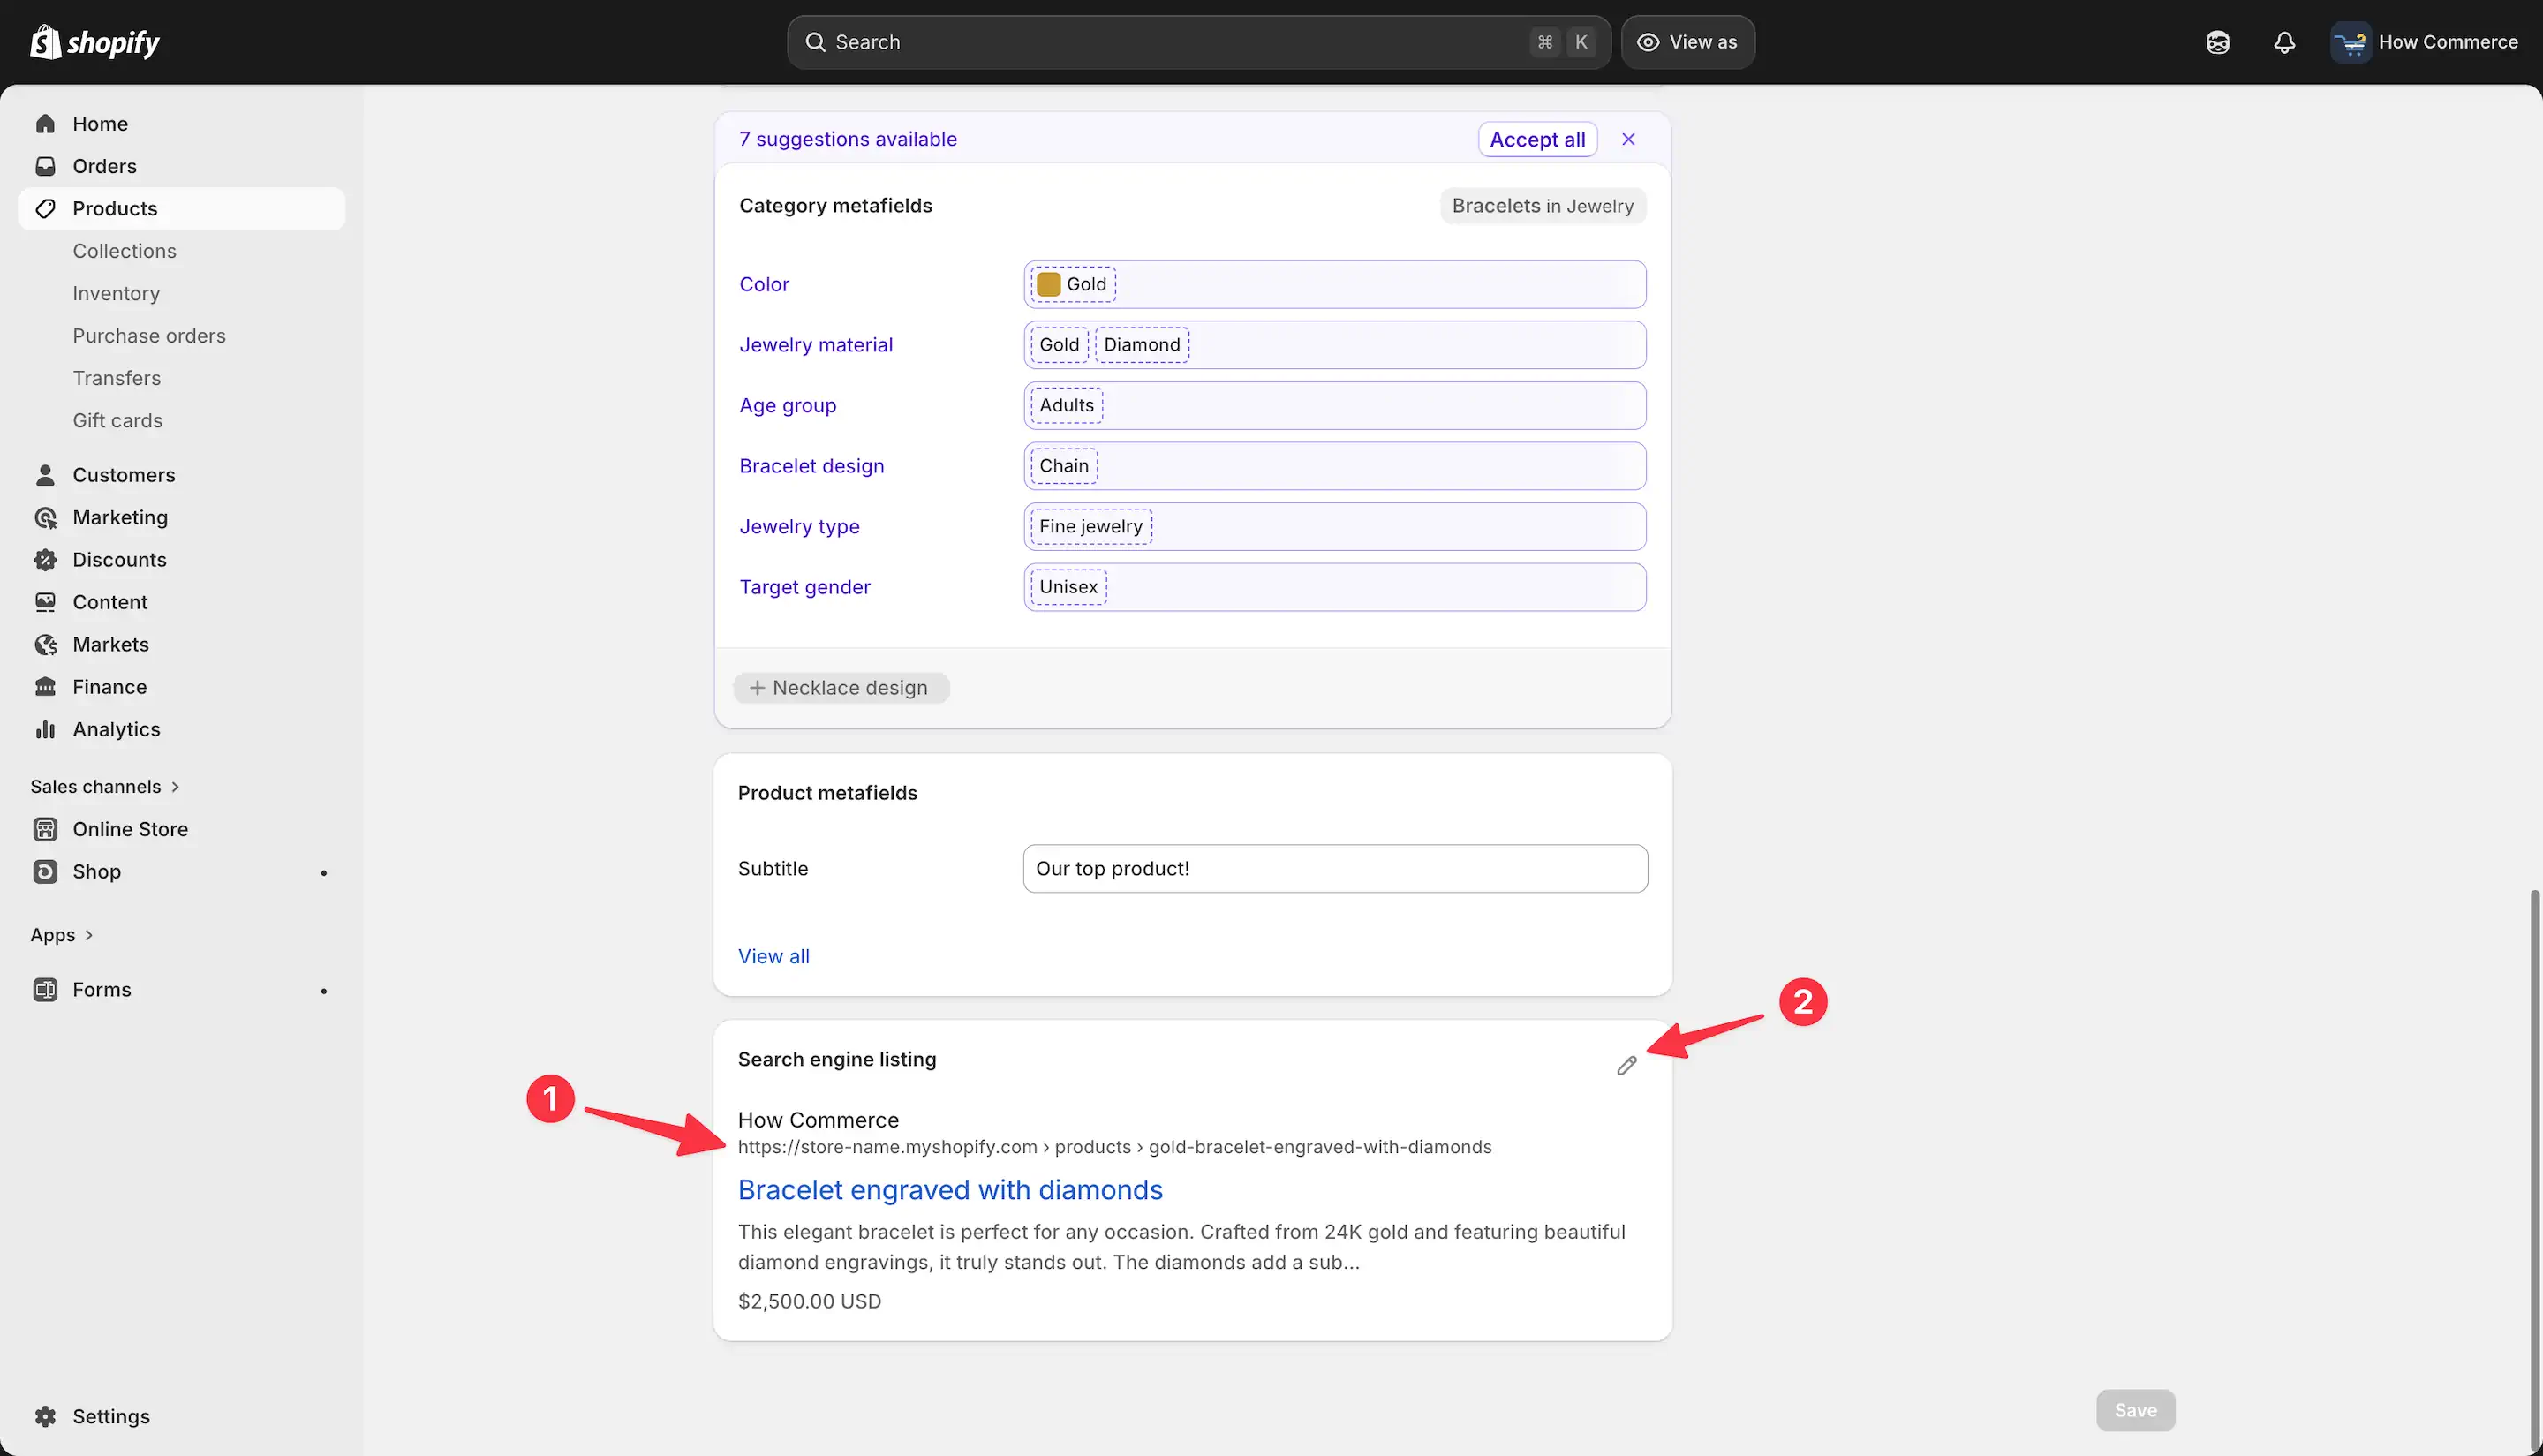Viewport: 2543px width, 1456px height.
Task: Click View all product metafields
Action: [x=773, y=956]
